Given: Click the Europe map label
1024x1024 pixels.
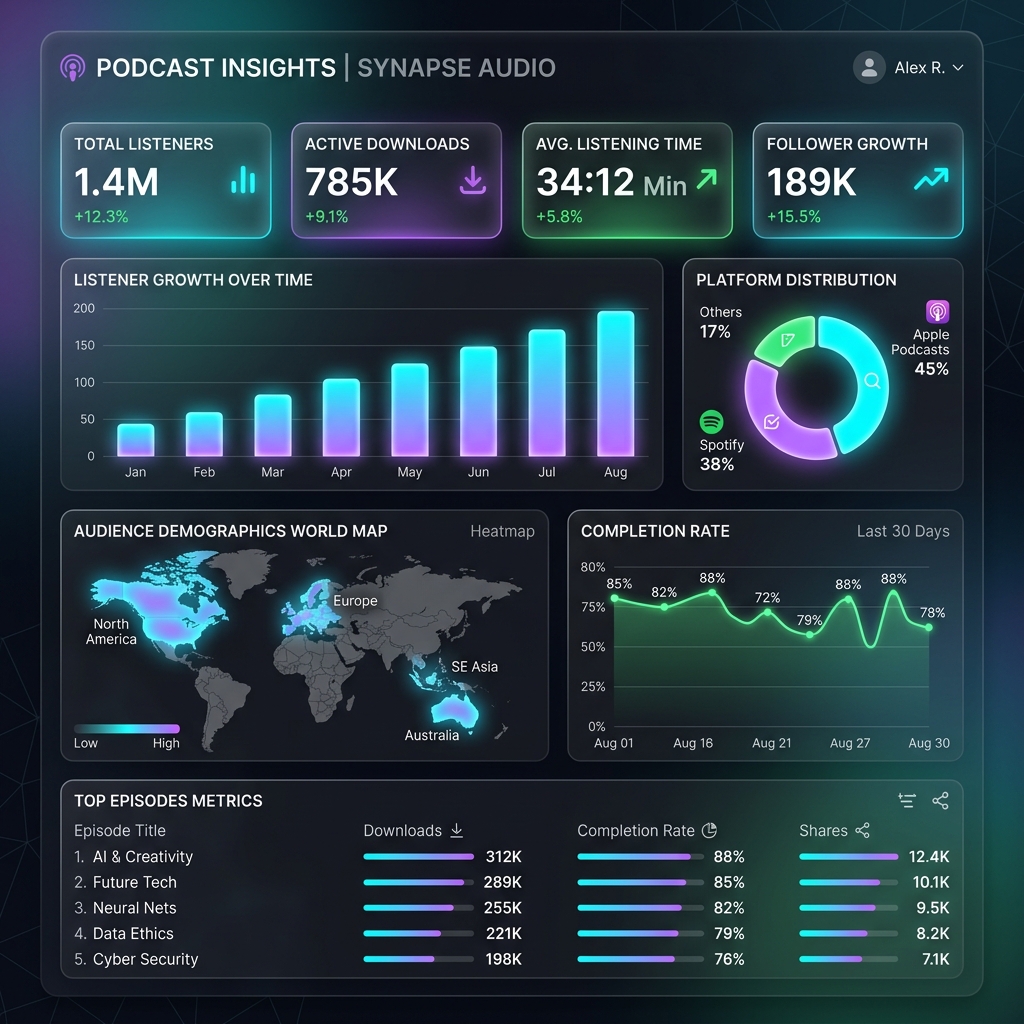Looking at the screenshot, I should click(355, 601).
